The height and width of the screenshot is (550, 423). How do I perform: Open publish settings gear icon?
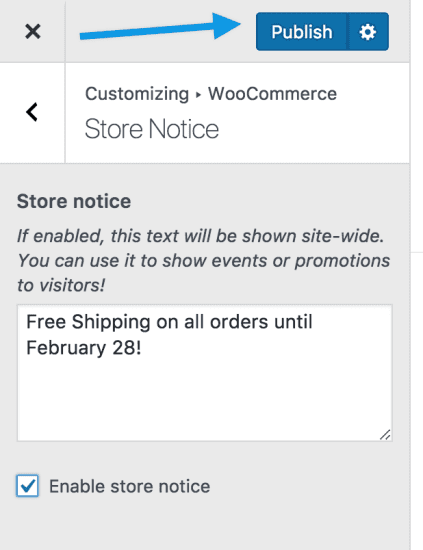pyautogui.click(x=368, y=32)
